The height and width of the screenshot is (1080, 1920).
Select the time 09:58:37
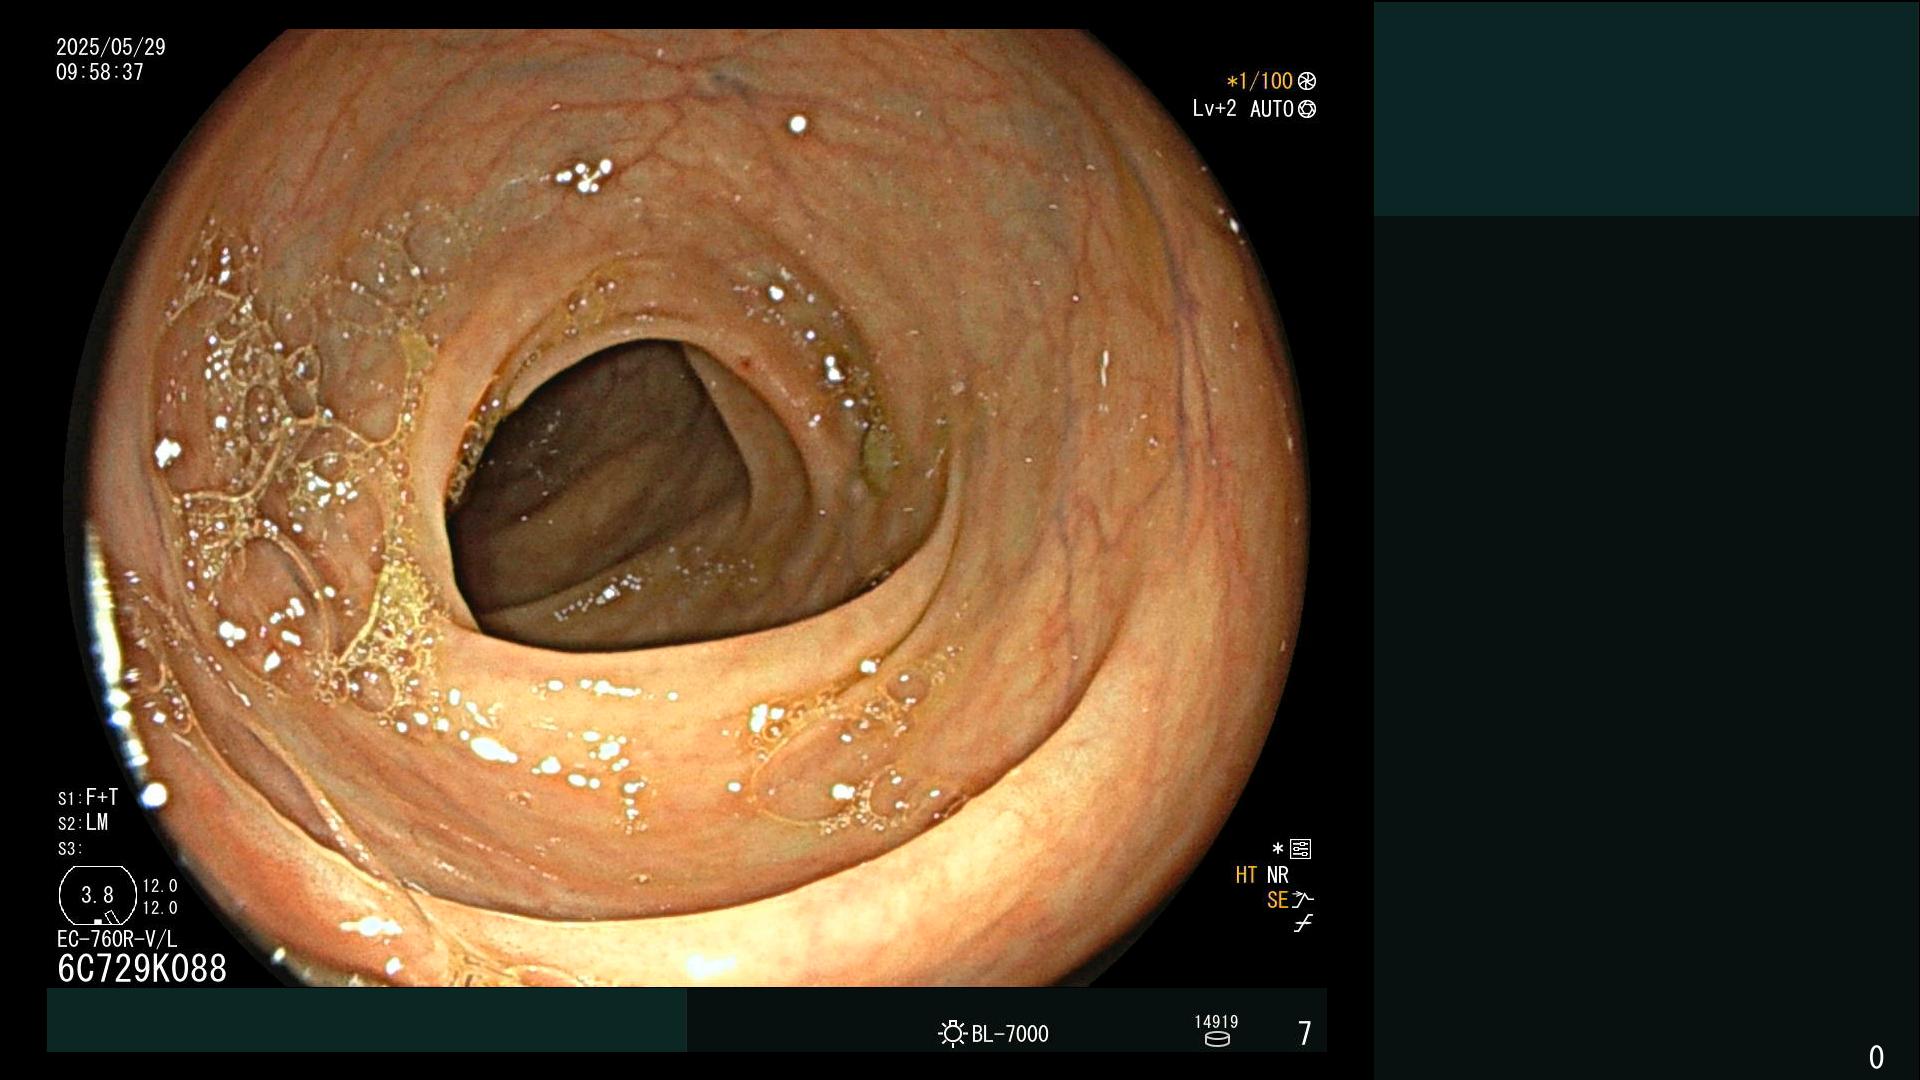tap(100, 72)
